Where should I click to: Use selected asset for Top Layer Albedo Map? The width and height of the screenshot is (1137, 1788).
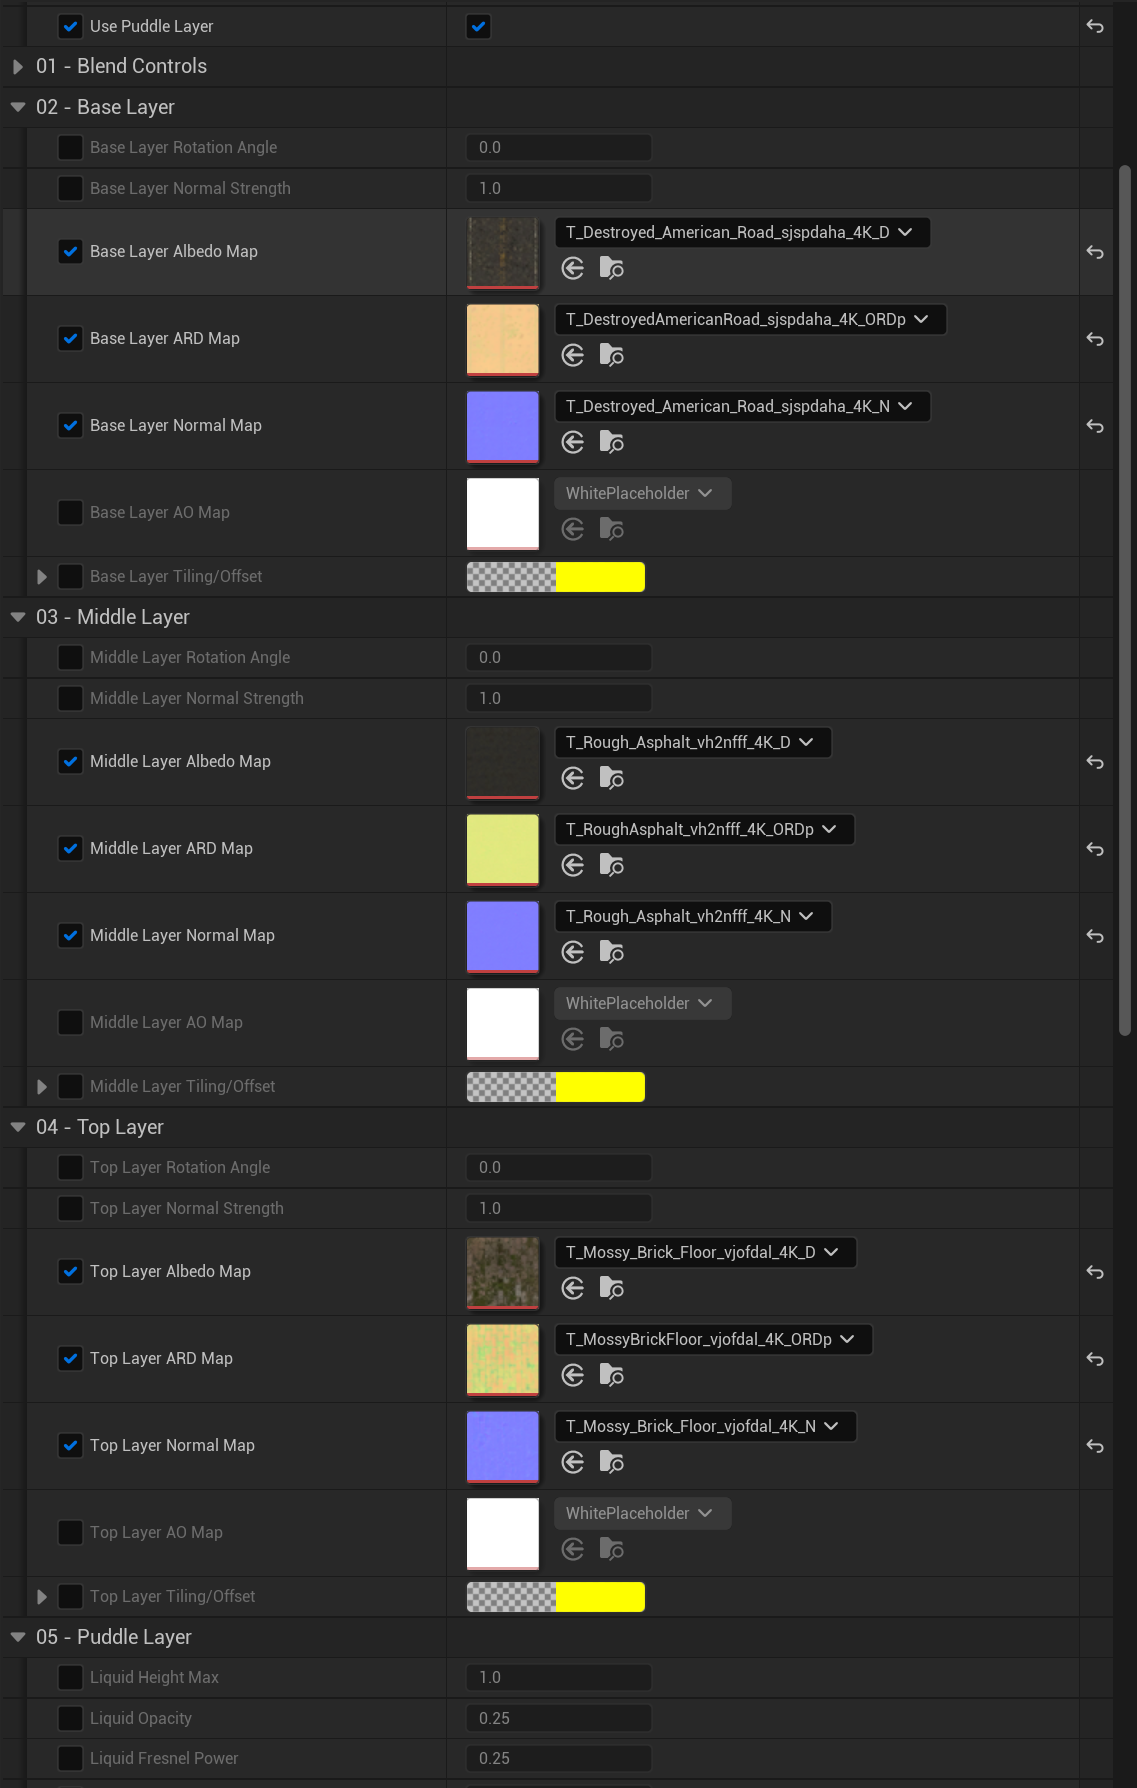coord(573,1288)
